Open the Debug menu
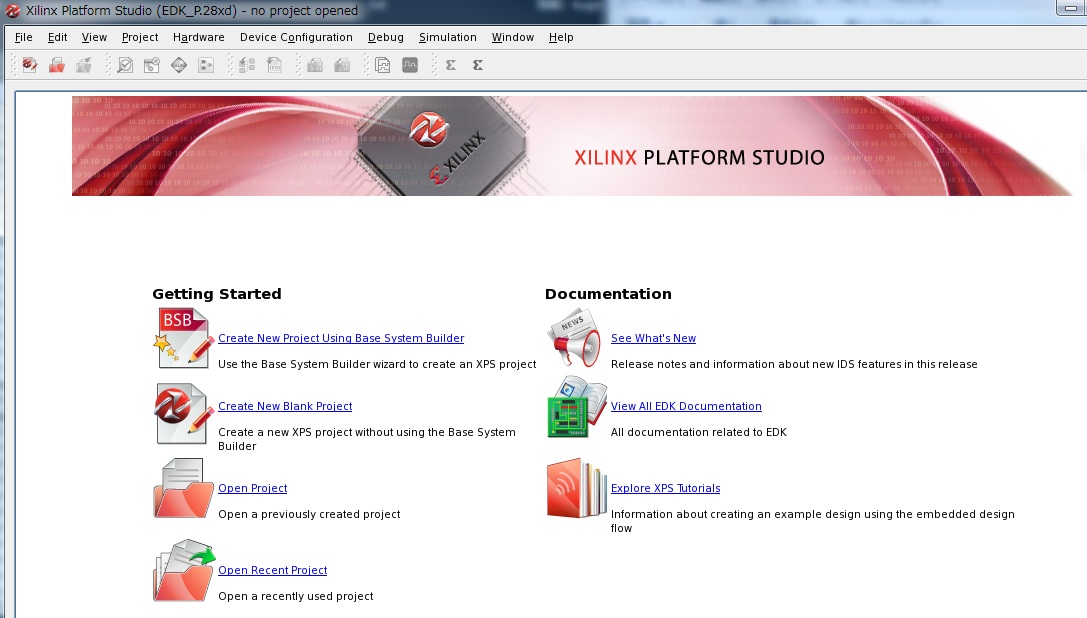The height and width of the screenshot is (618, 1087). [x=385, y=37]
